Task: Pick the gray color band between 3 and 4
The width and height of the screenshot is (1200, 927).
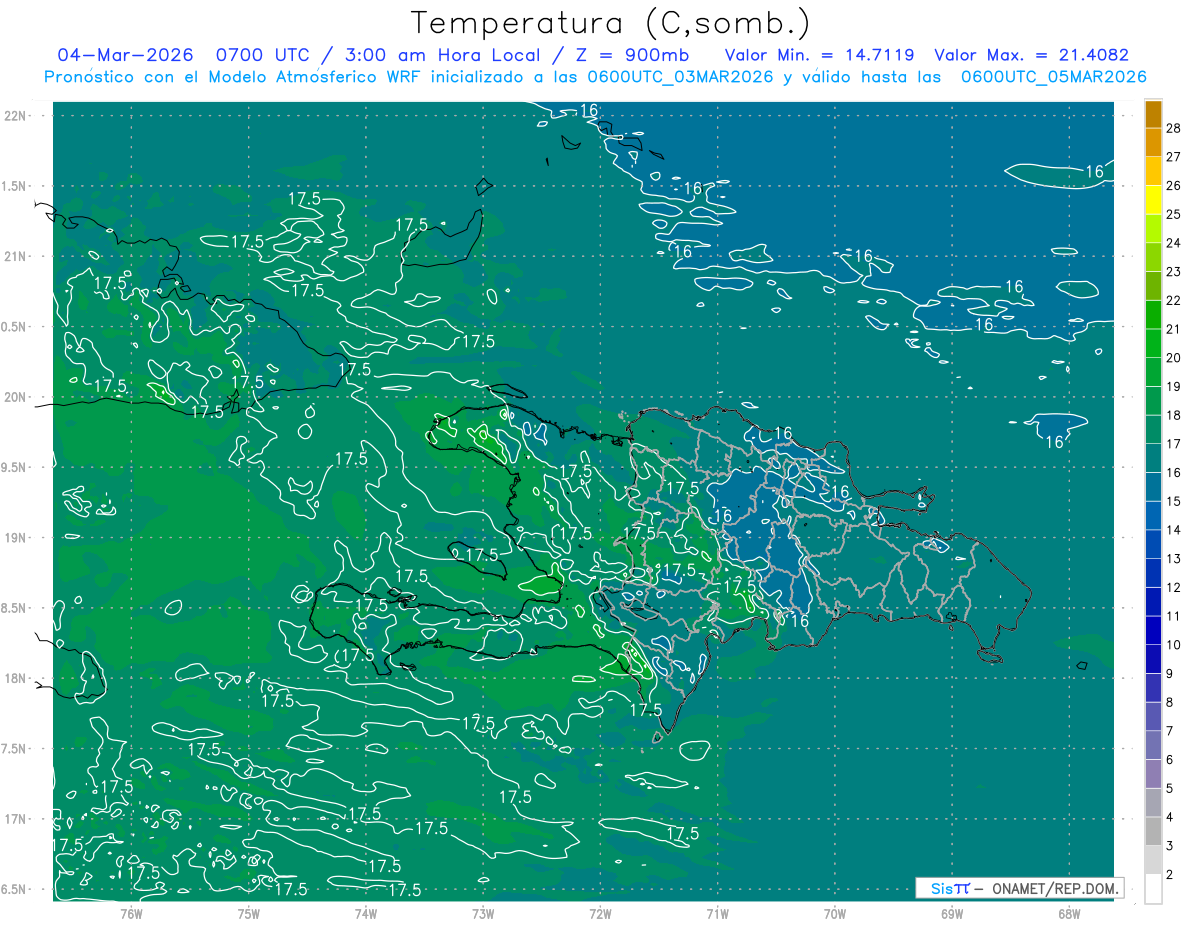Action: coord(1153,832)
